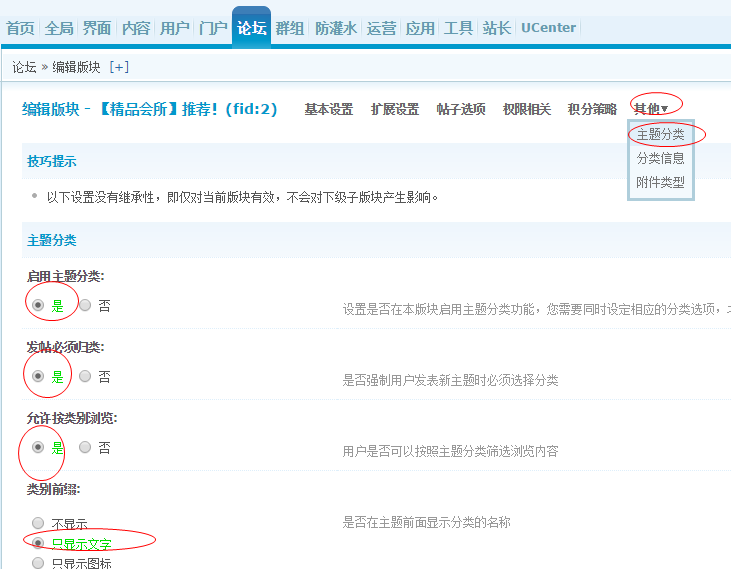The height and width of the screenshot is (569, 731).
Task: Go to the 门户 navigation tab
Action: (x=213, y=28)
